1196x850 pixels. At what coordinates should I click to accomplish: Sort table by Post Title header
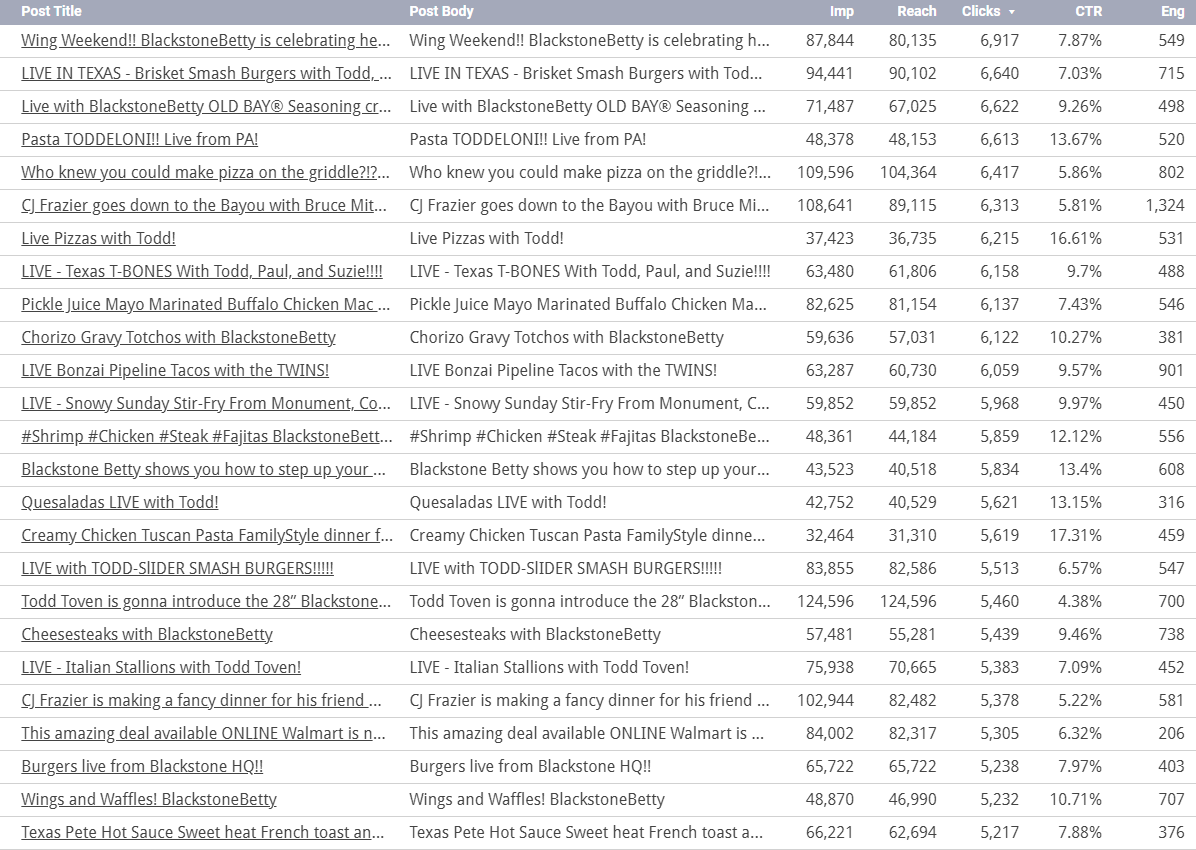(51, 11)
